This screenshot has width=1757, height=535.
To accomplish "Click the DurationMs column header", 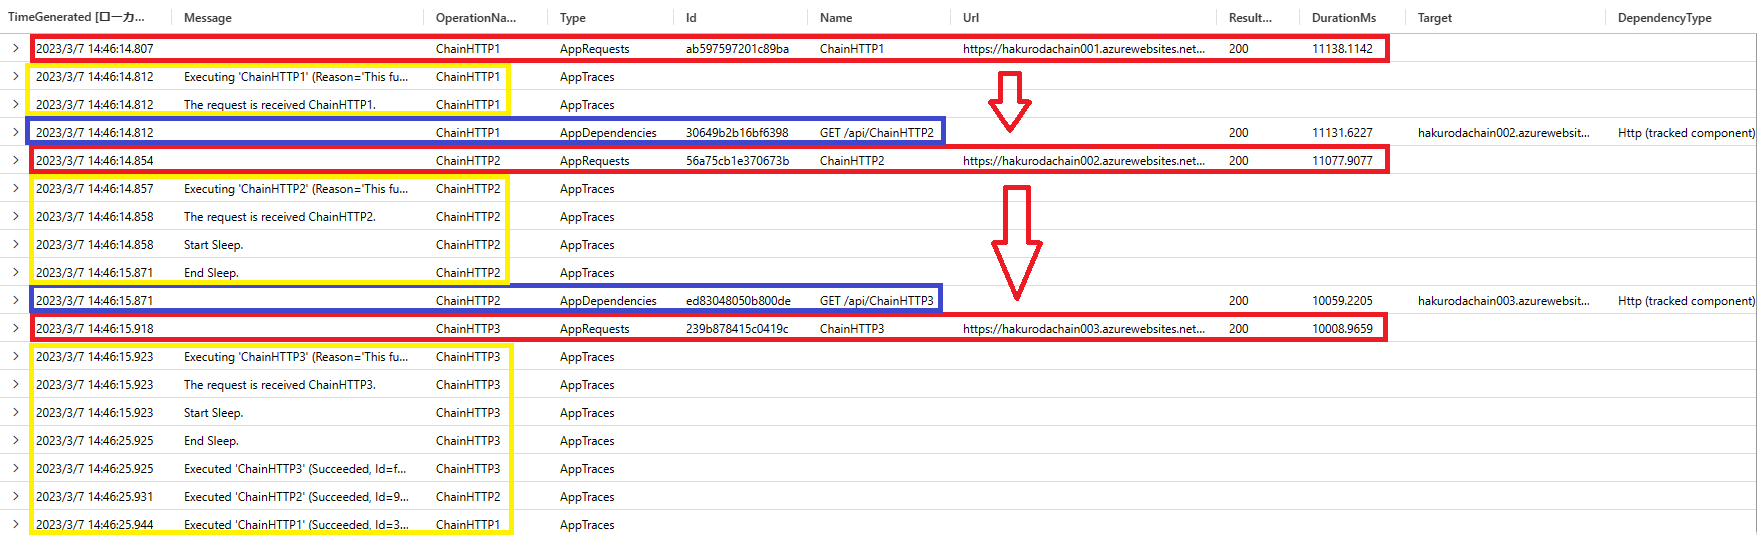I will (1344, 18).
